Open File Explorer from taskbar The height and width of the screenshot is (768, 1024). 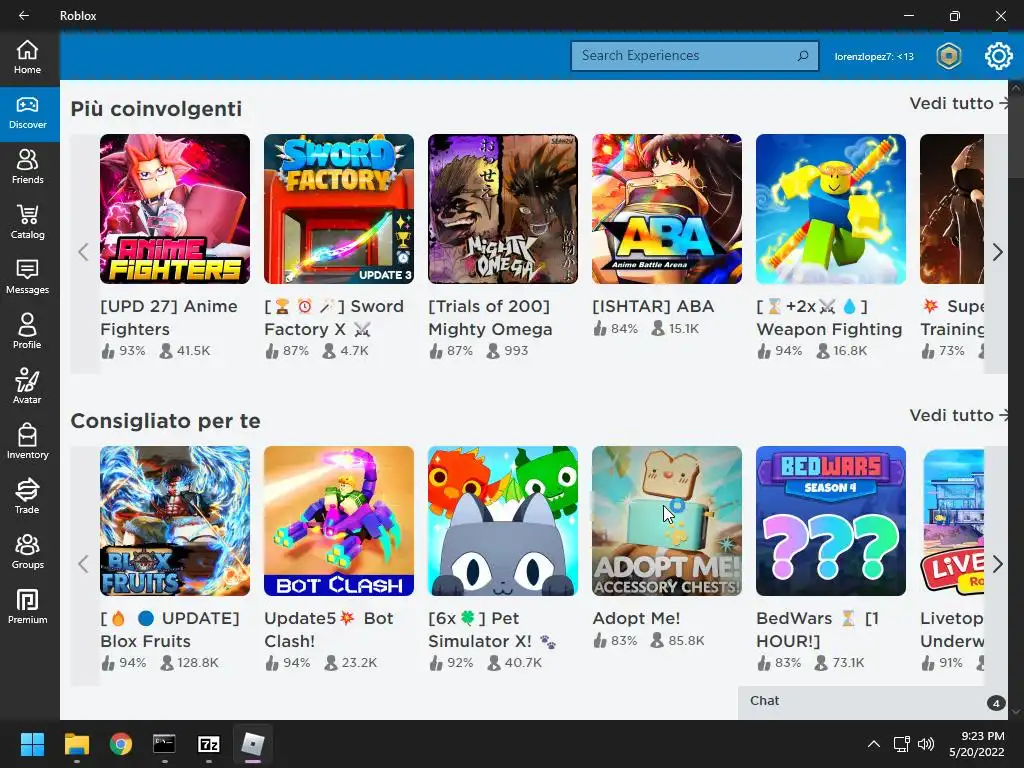point(76,744)
